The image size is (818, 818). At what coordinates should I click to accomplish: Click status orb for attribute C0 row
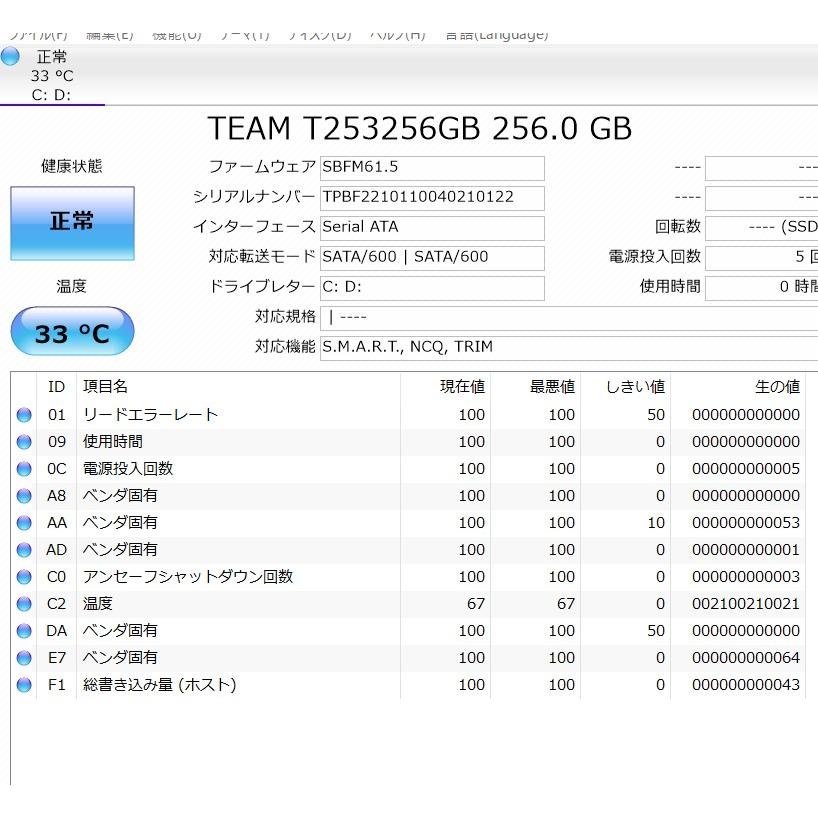24,577
